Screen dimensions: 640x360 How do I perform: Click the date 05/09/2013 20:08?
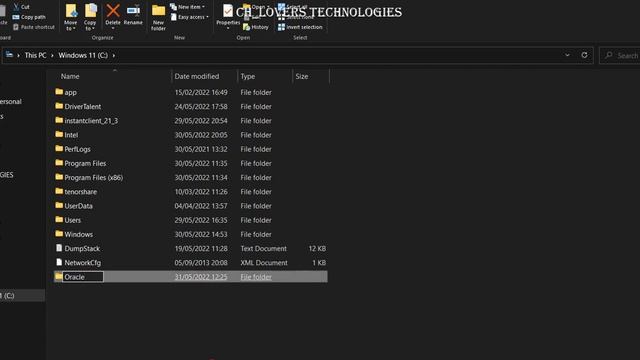coord(201,262)
